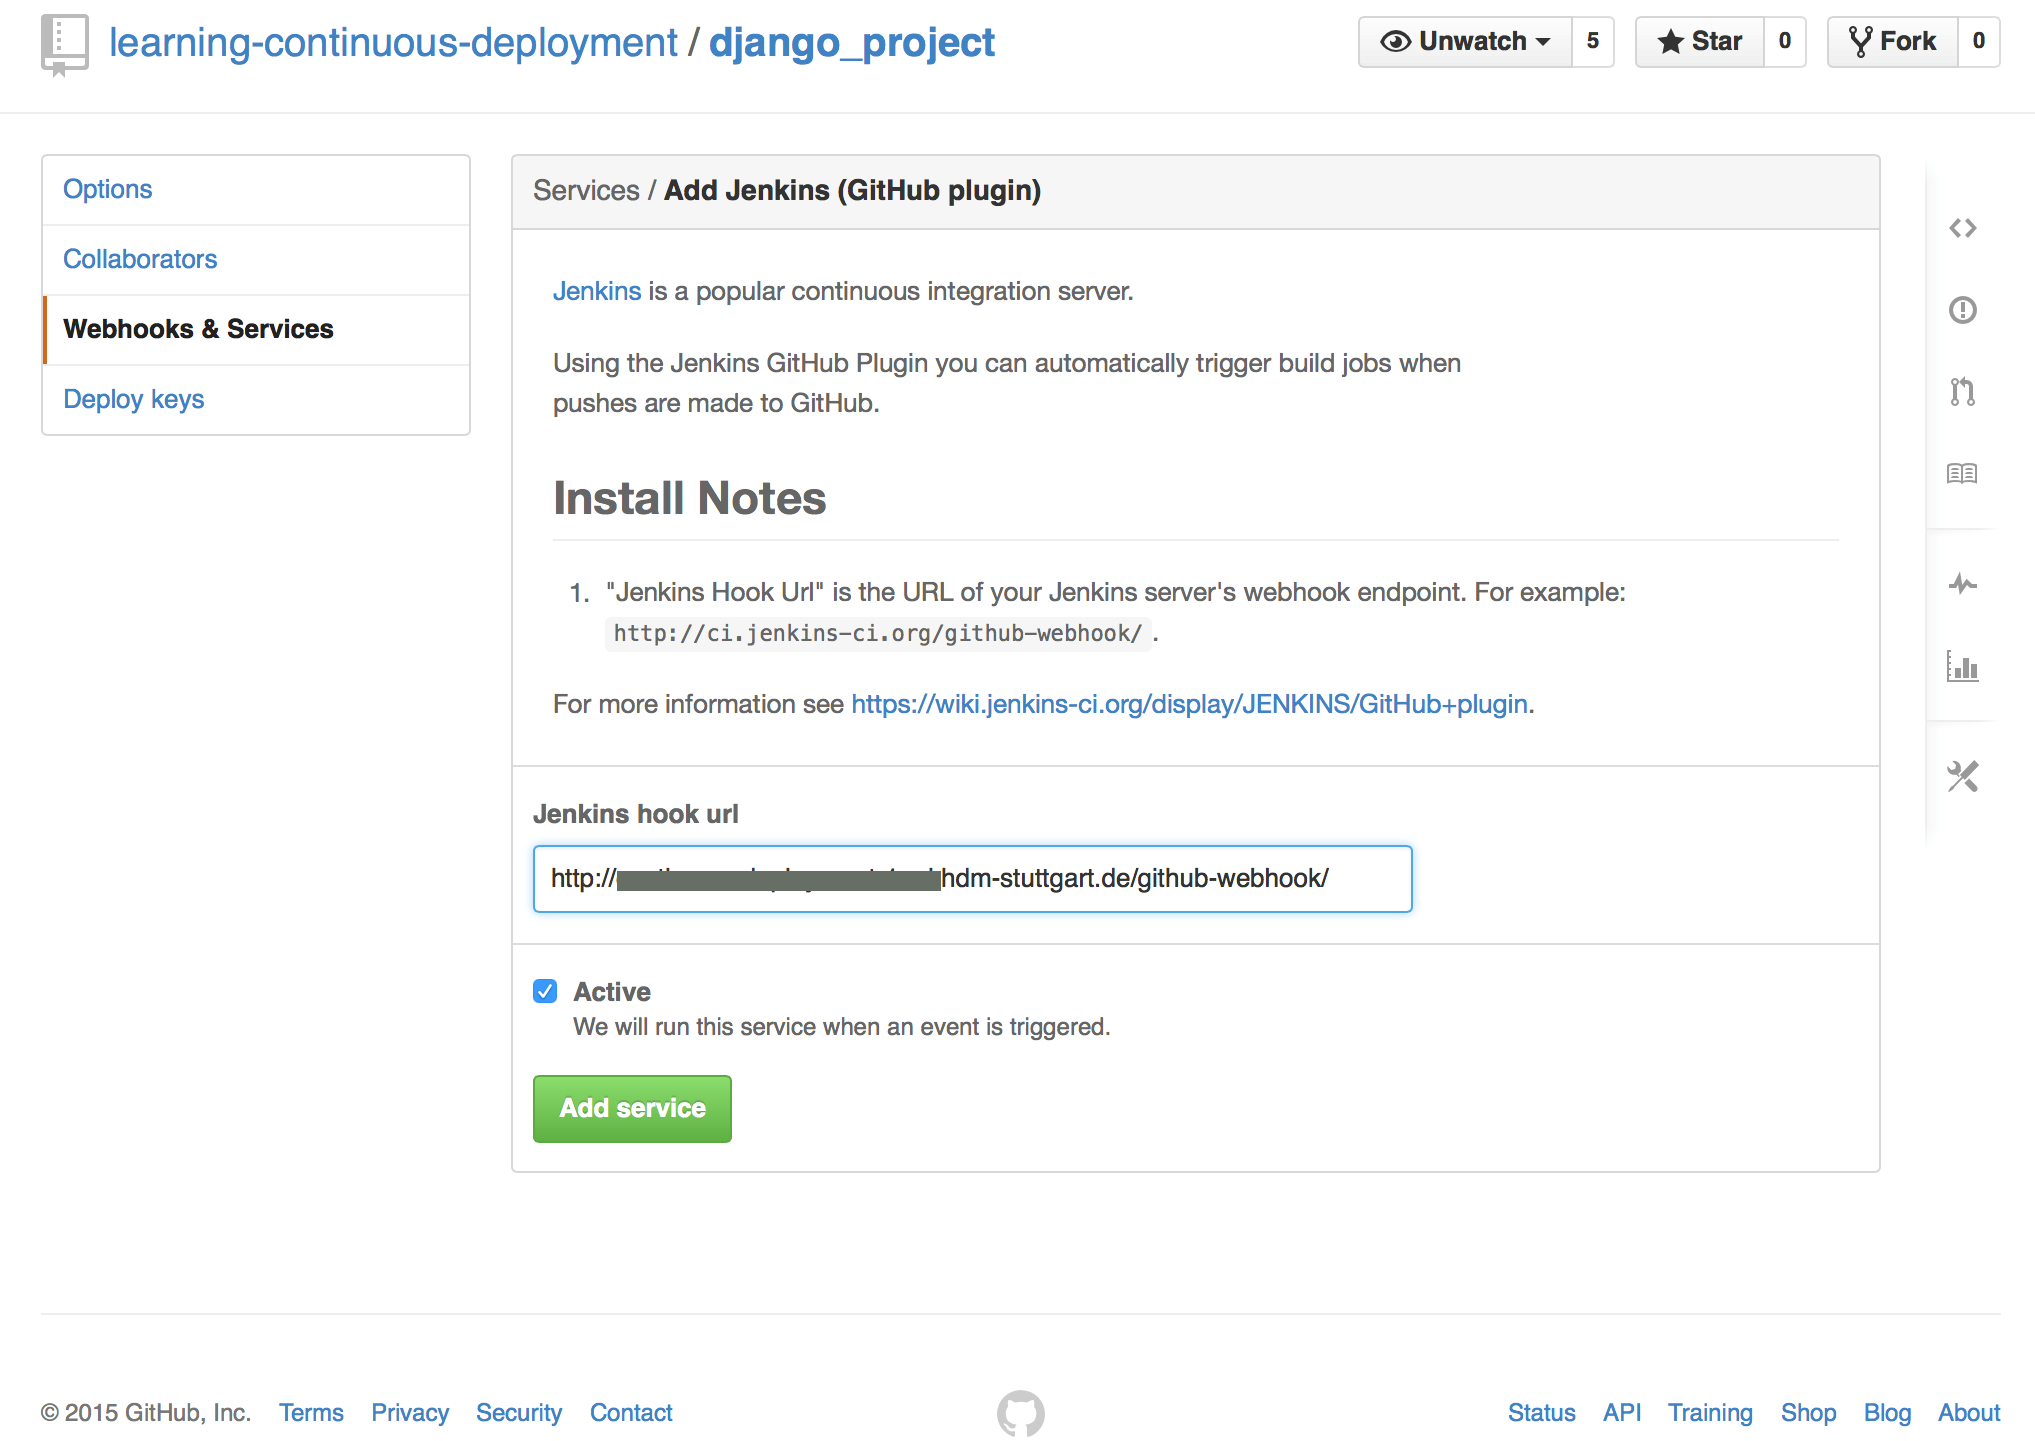Image resolution: width=2035 pixels, height=1441 pixels.
Task: Click the repository book icon
Action: (64, 44)
